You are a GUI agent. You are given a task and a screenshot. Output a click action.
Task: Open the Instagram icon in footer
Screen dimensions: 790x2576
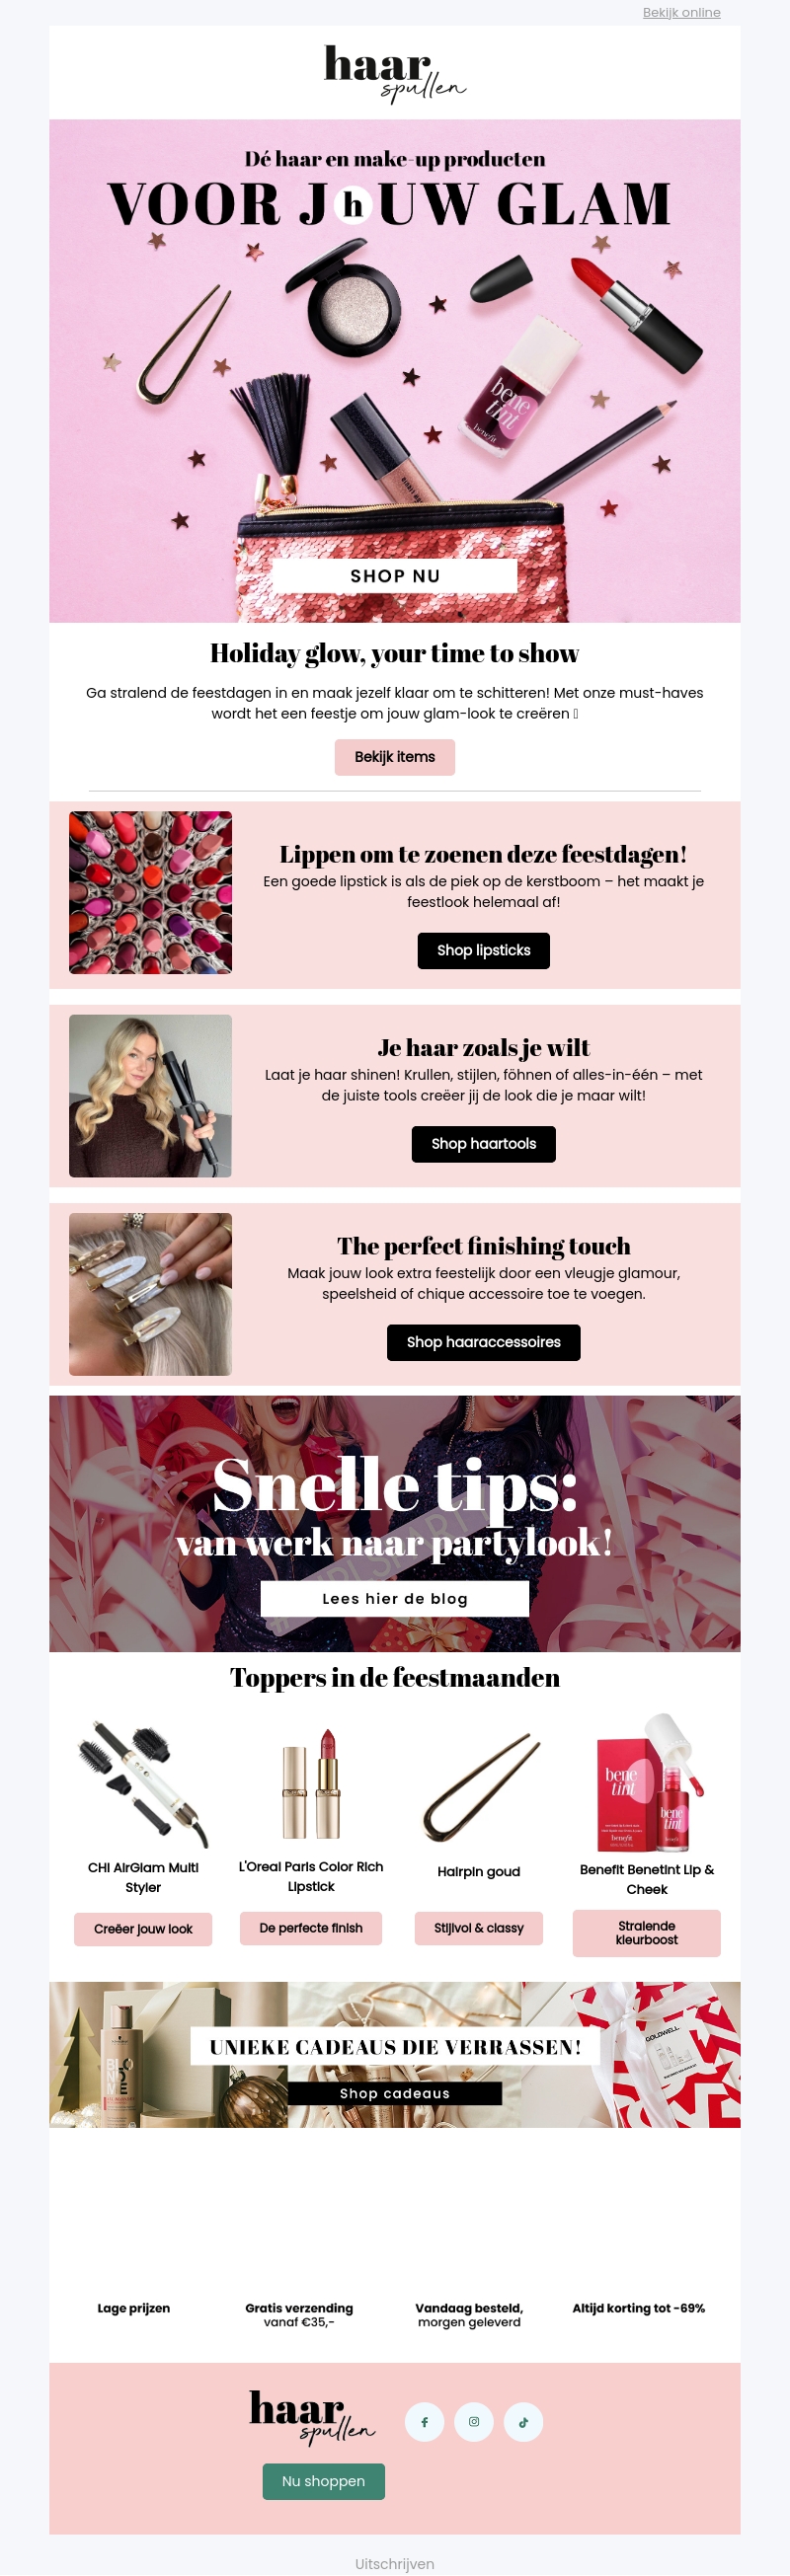pos(474,2422)
